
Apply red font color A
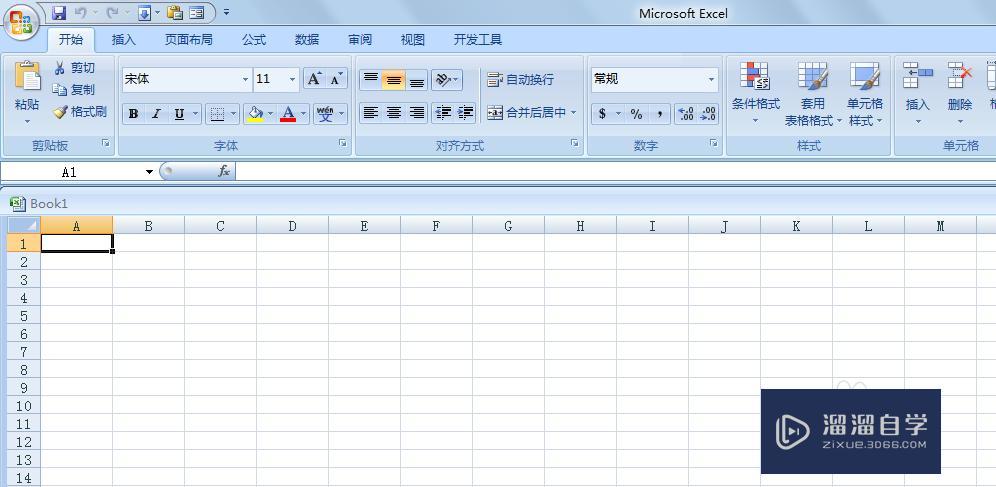coord(288,114)
